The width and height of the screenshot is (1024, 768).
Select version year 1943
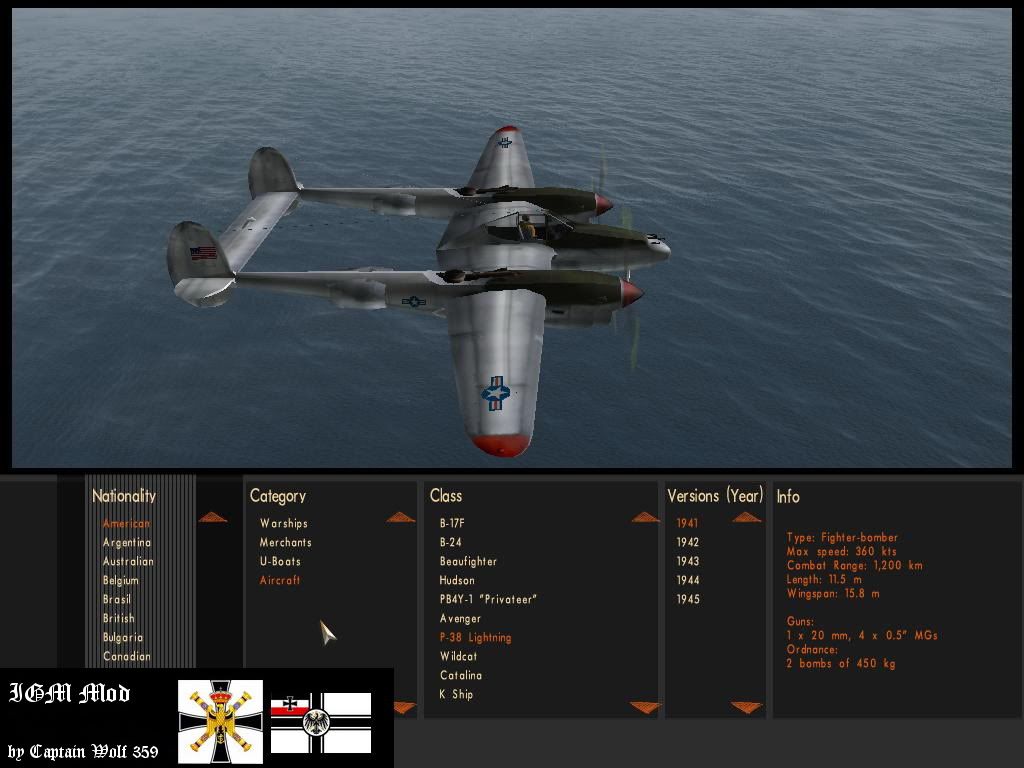(688, 561)
